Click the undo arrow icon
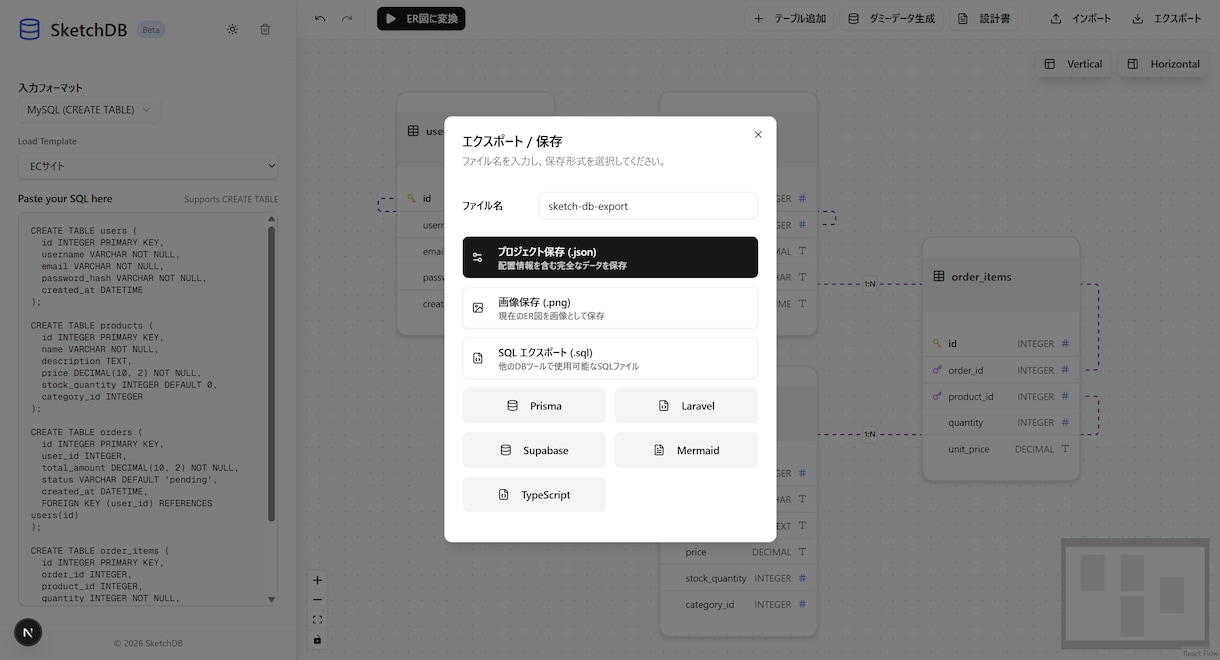This screenshot has height=660, width=1220. 320,18
